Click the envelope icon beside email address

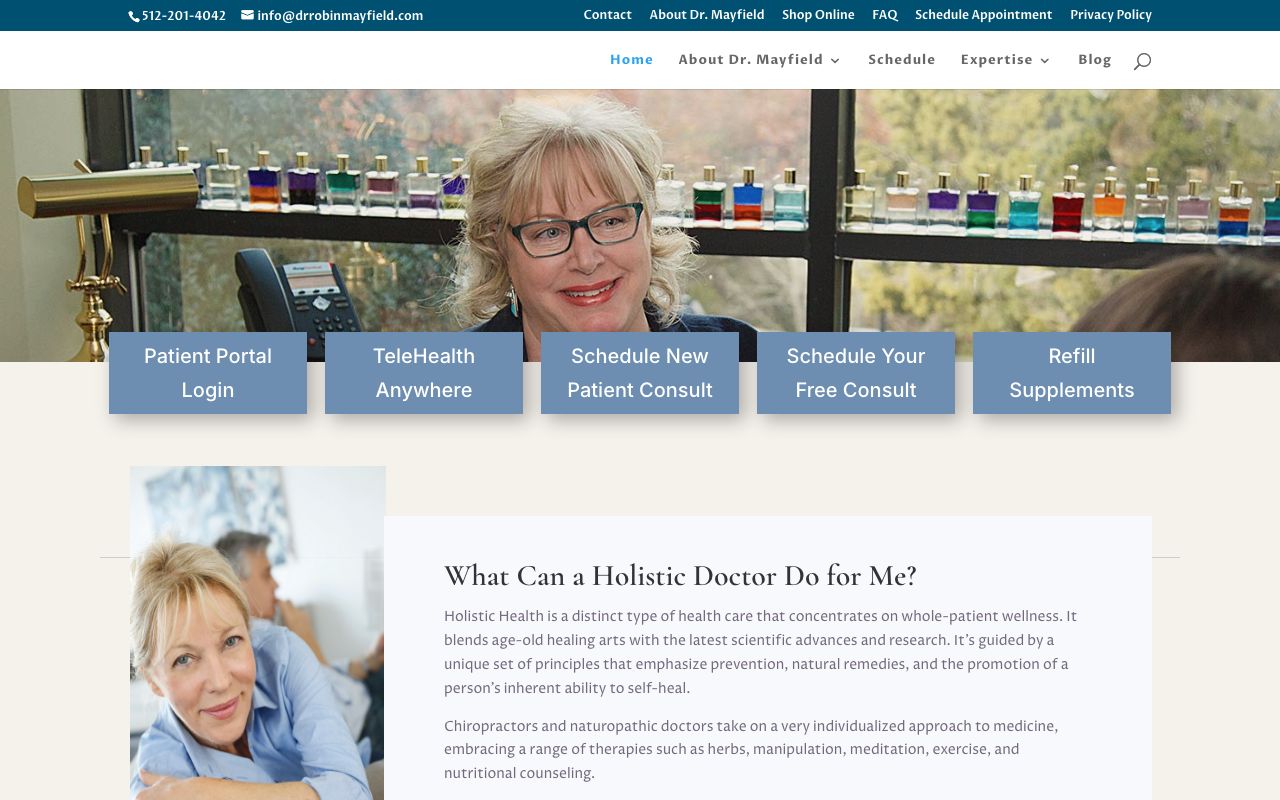pyautogui.click(x=247, y=15)
